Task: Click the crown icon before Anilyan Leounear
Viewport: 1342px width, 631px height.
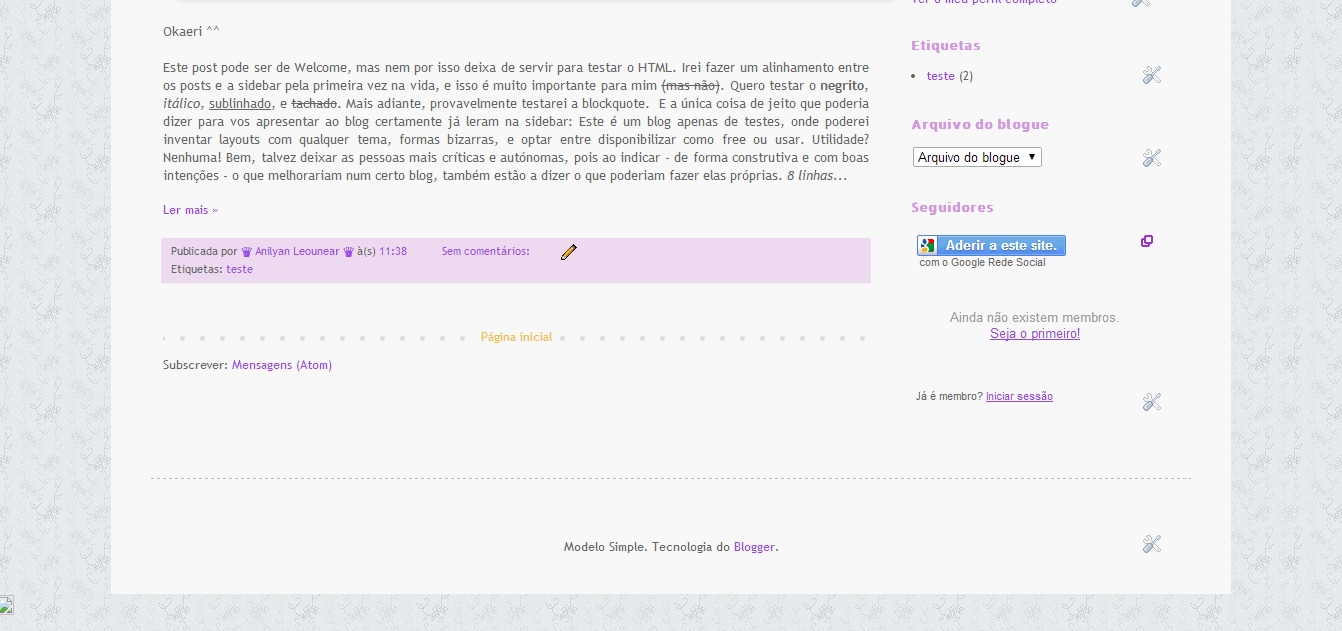Action: pos(247,252)
